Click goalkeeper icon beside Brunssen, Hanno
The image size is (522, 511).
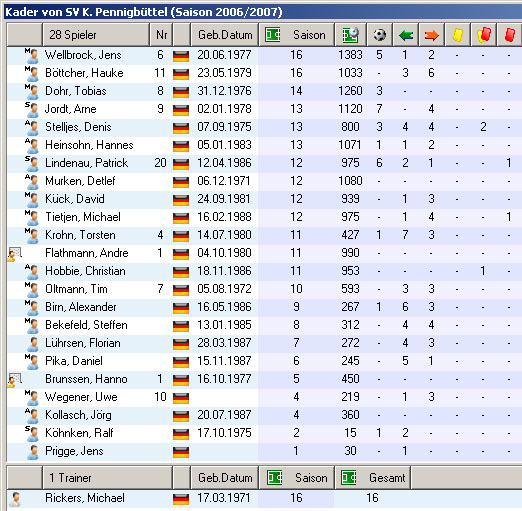(x=14, y=379)
